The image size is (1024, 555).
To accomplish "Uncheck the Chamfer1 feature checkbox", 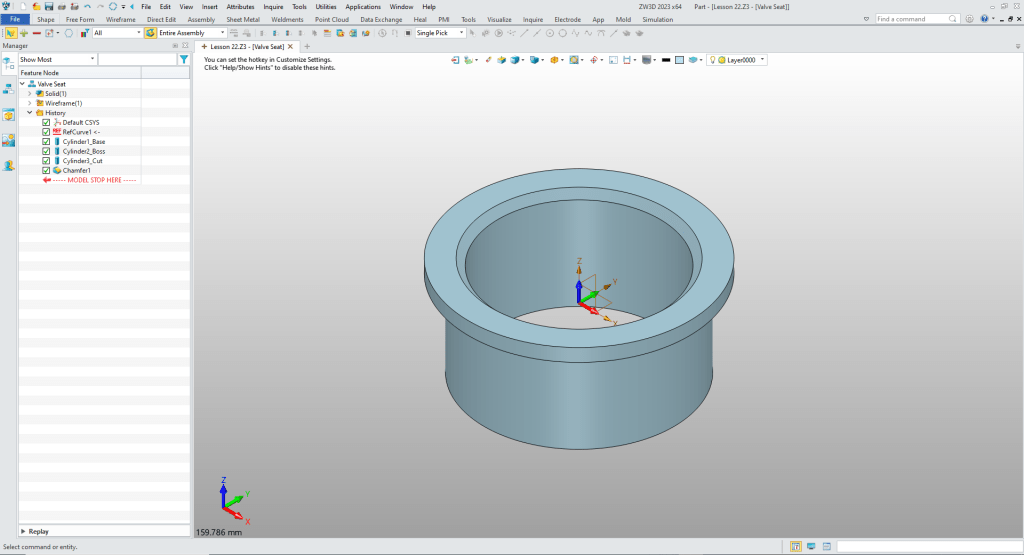I will pos(46,170).
